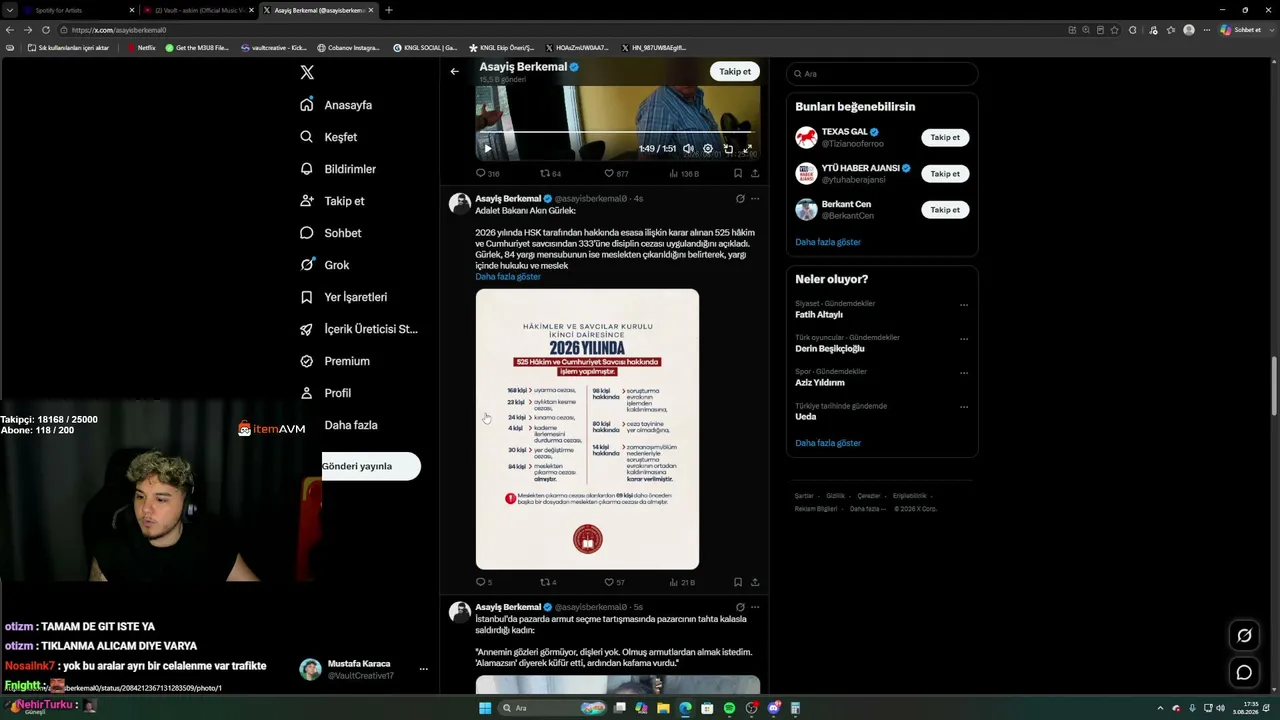Open the 2026 Yılında infographic image
1280x720 pixels.
[x=587, y=429]
